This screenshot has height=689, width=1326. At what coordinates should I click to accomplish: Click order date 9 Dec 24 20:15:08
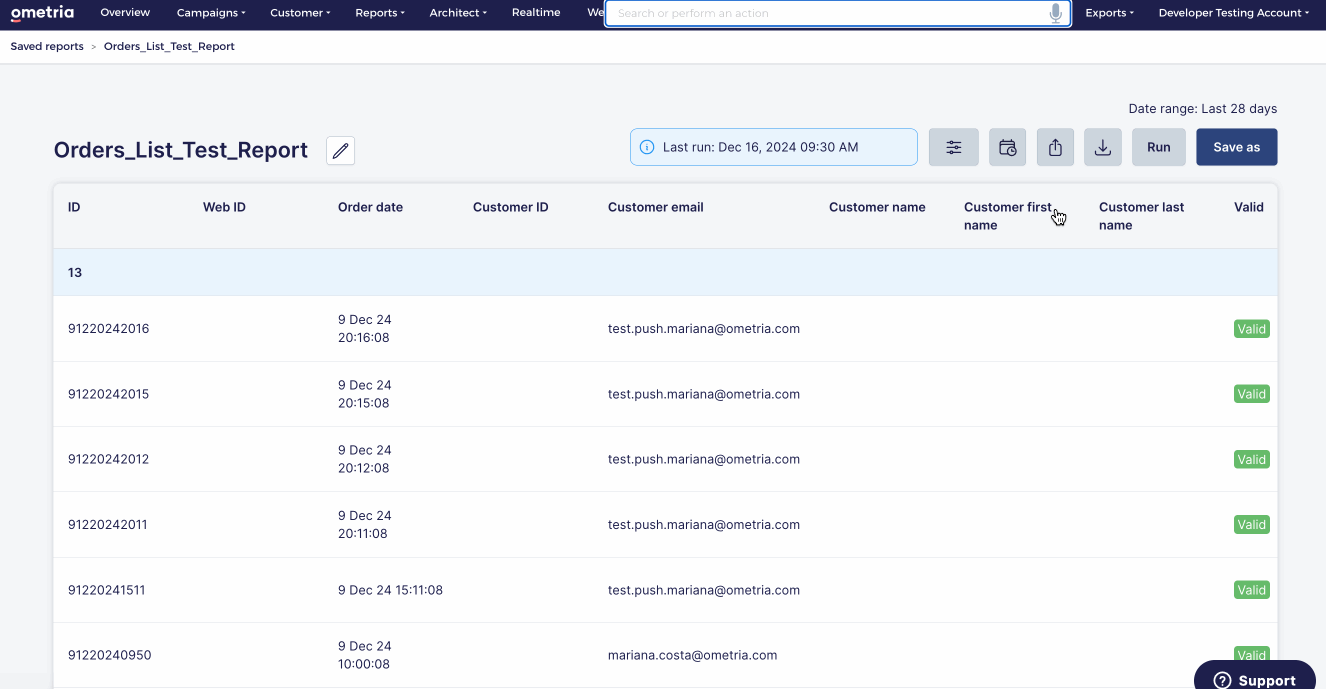[x=365, y=394]
